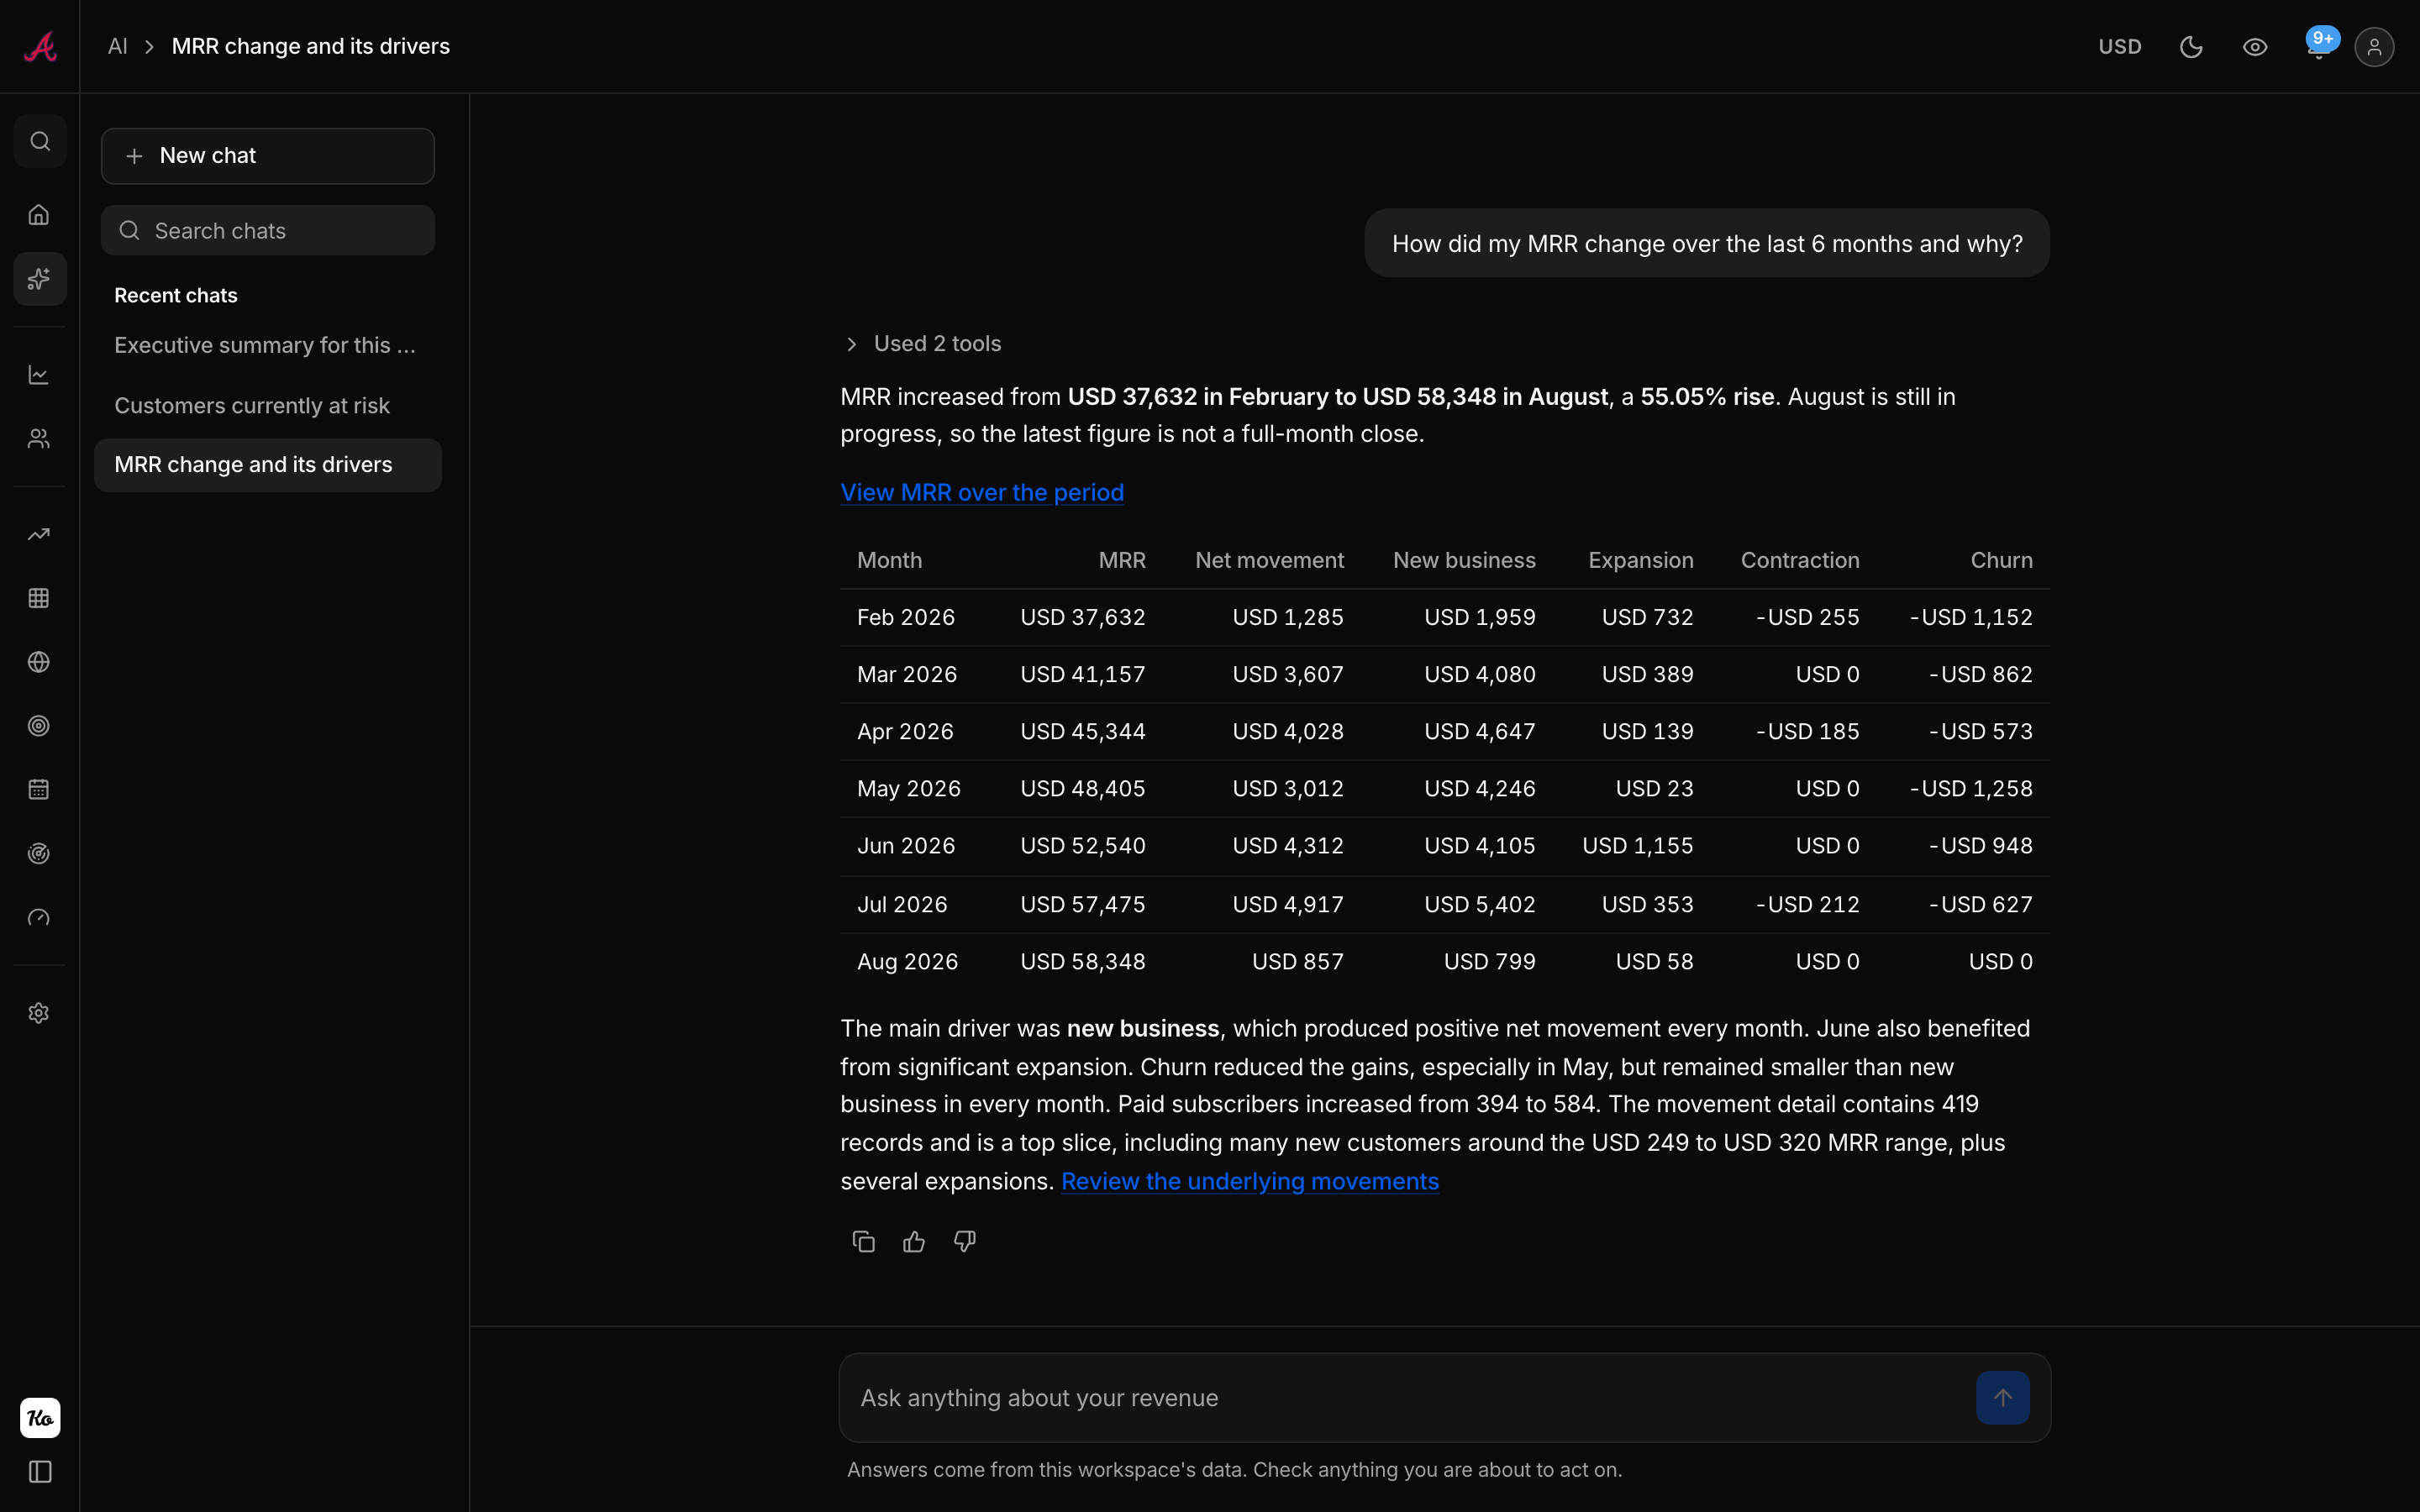This screenshot has height=1512, width=2420.
Task: Open the user profile avatar
Action: [2374, 47]
